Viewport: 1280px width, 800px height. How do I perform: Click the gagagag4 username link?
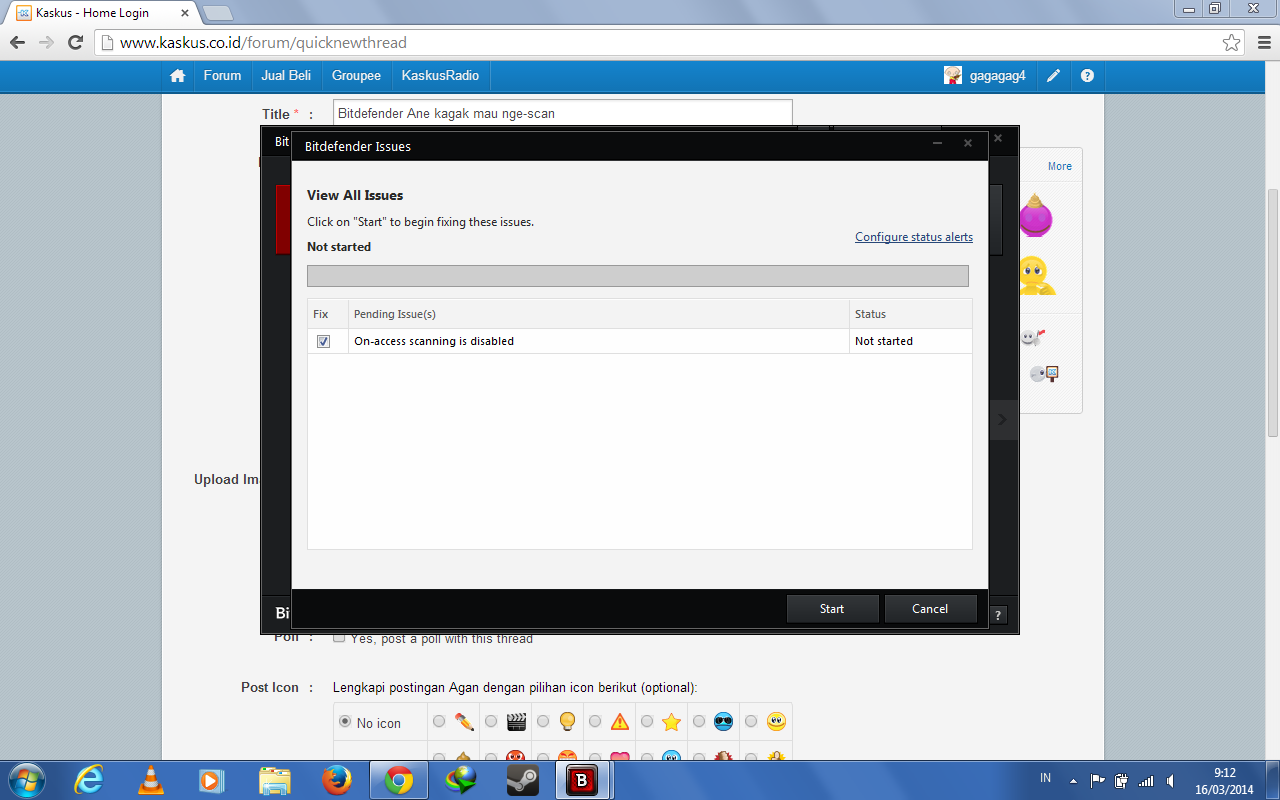[998, 76]
